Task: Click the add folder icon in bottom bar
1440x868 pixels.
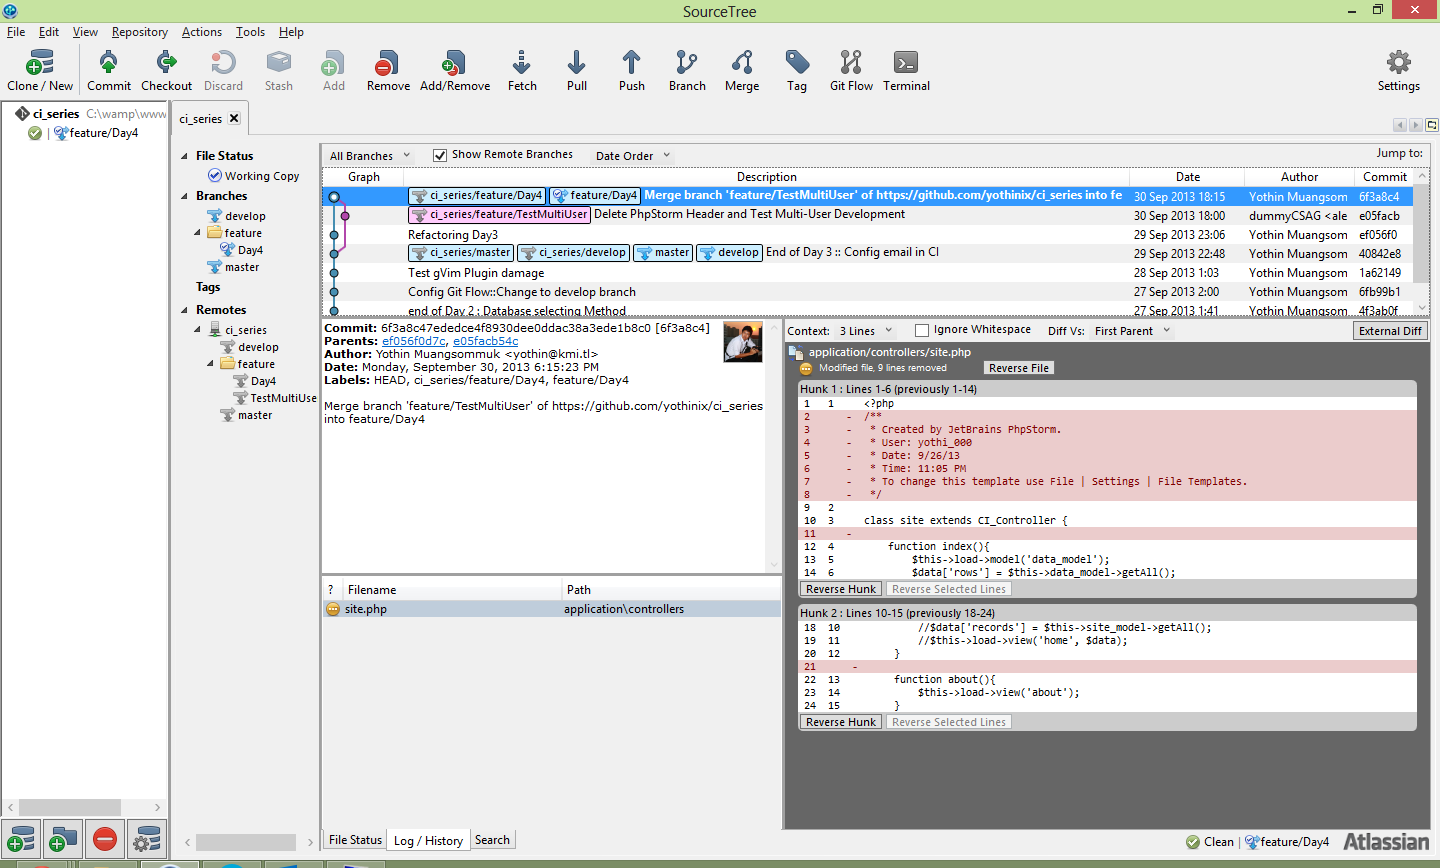Action: pyautogui.click(x=62, y=839)
